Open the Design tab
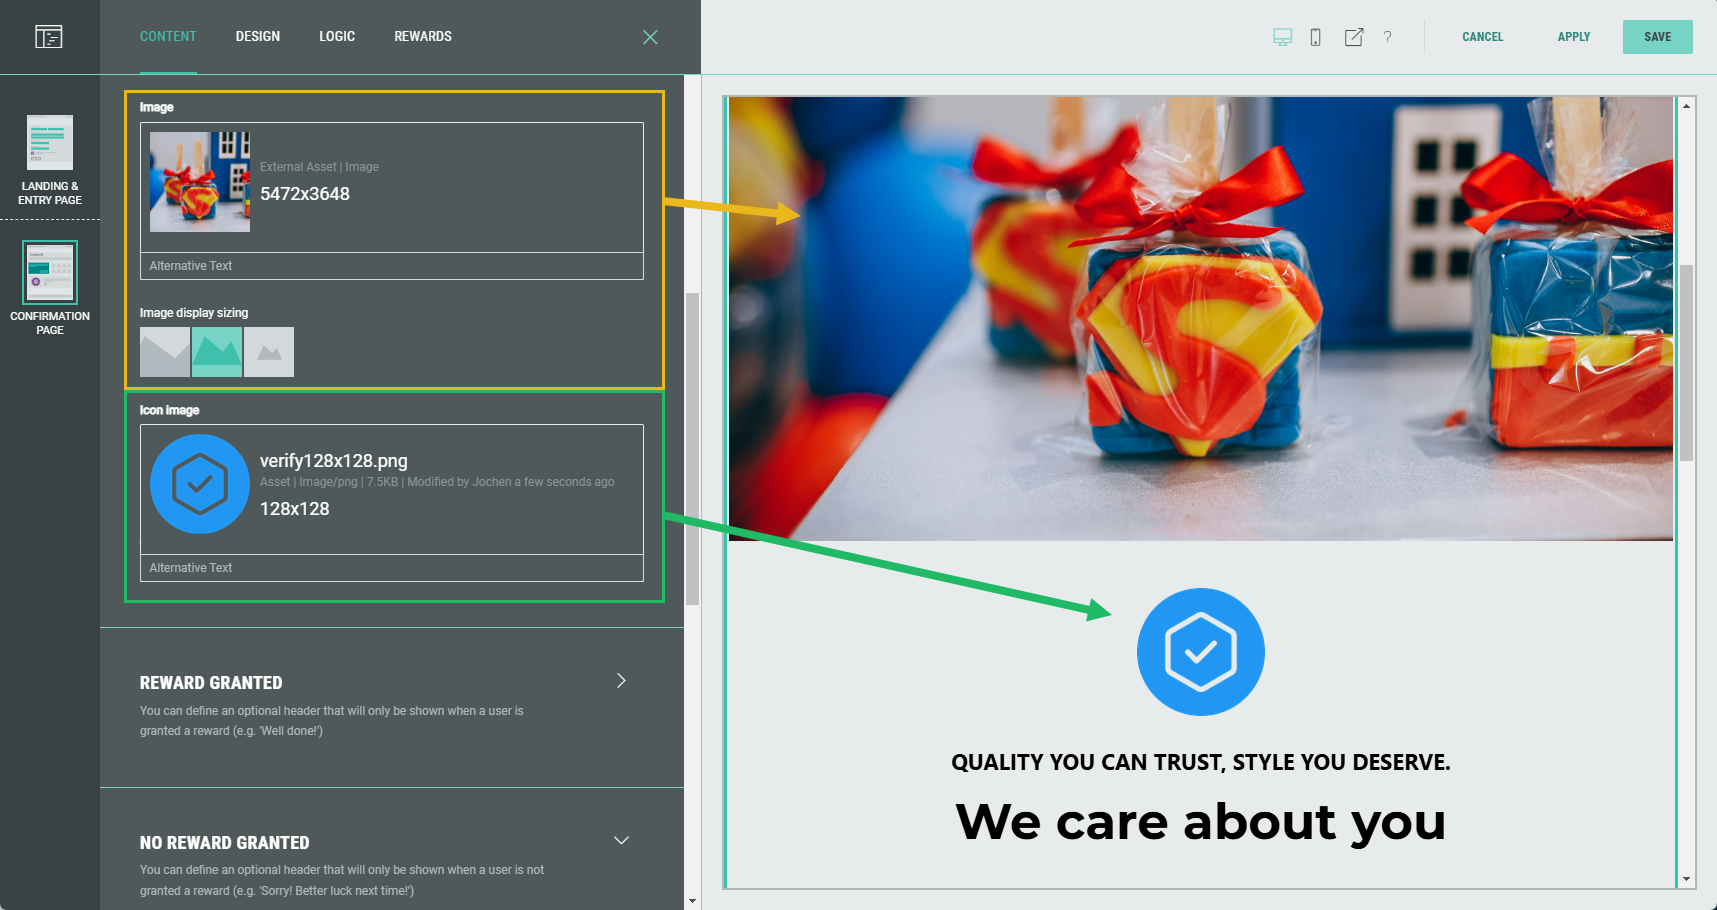The image size is (1717, 910). (257, 37)
